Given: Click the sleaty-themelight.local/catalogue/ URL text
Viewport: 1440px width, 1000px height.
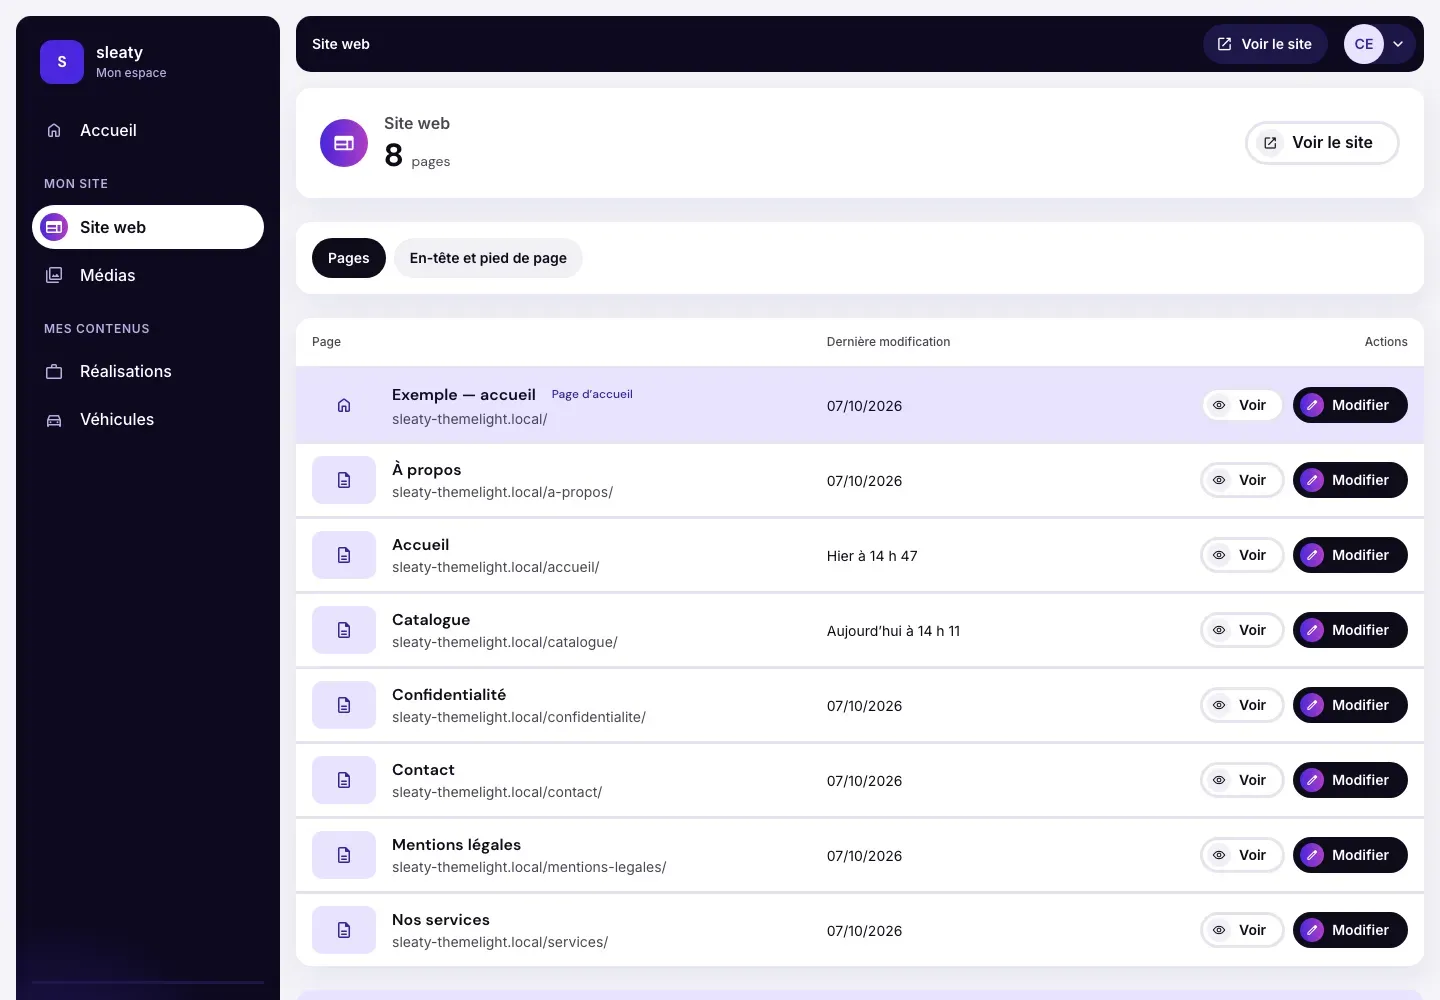Looking at the screenshot, I should (505, 642).
